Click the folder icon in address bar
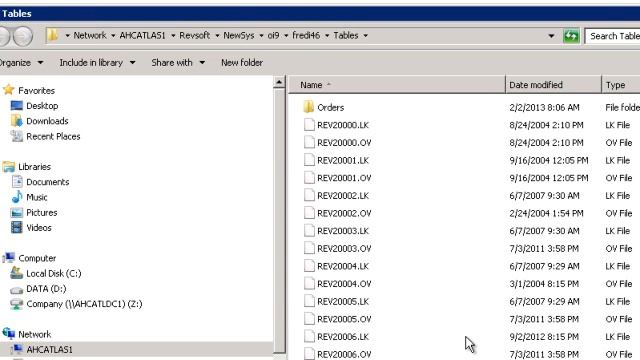The image size is (640, 360). (x=53, y=35)
